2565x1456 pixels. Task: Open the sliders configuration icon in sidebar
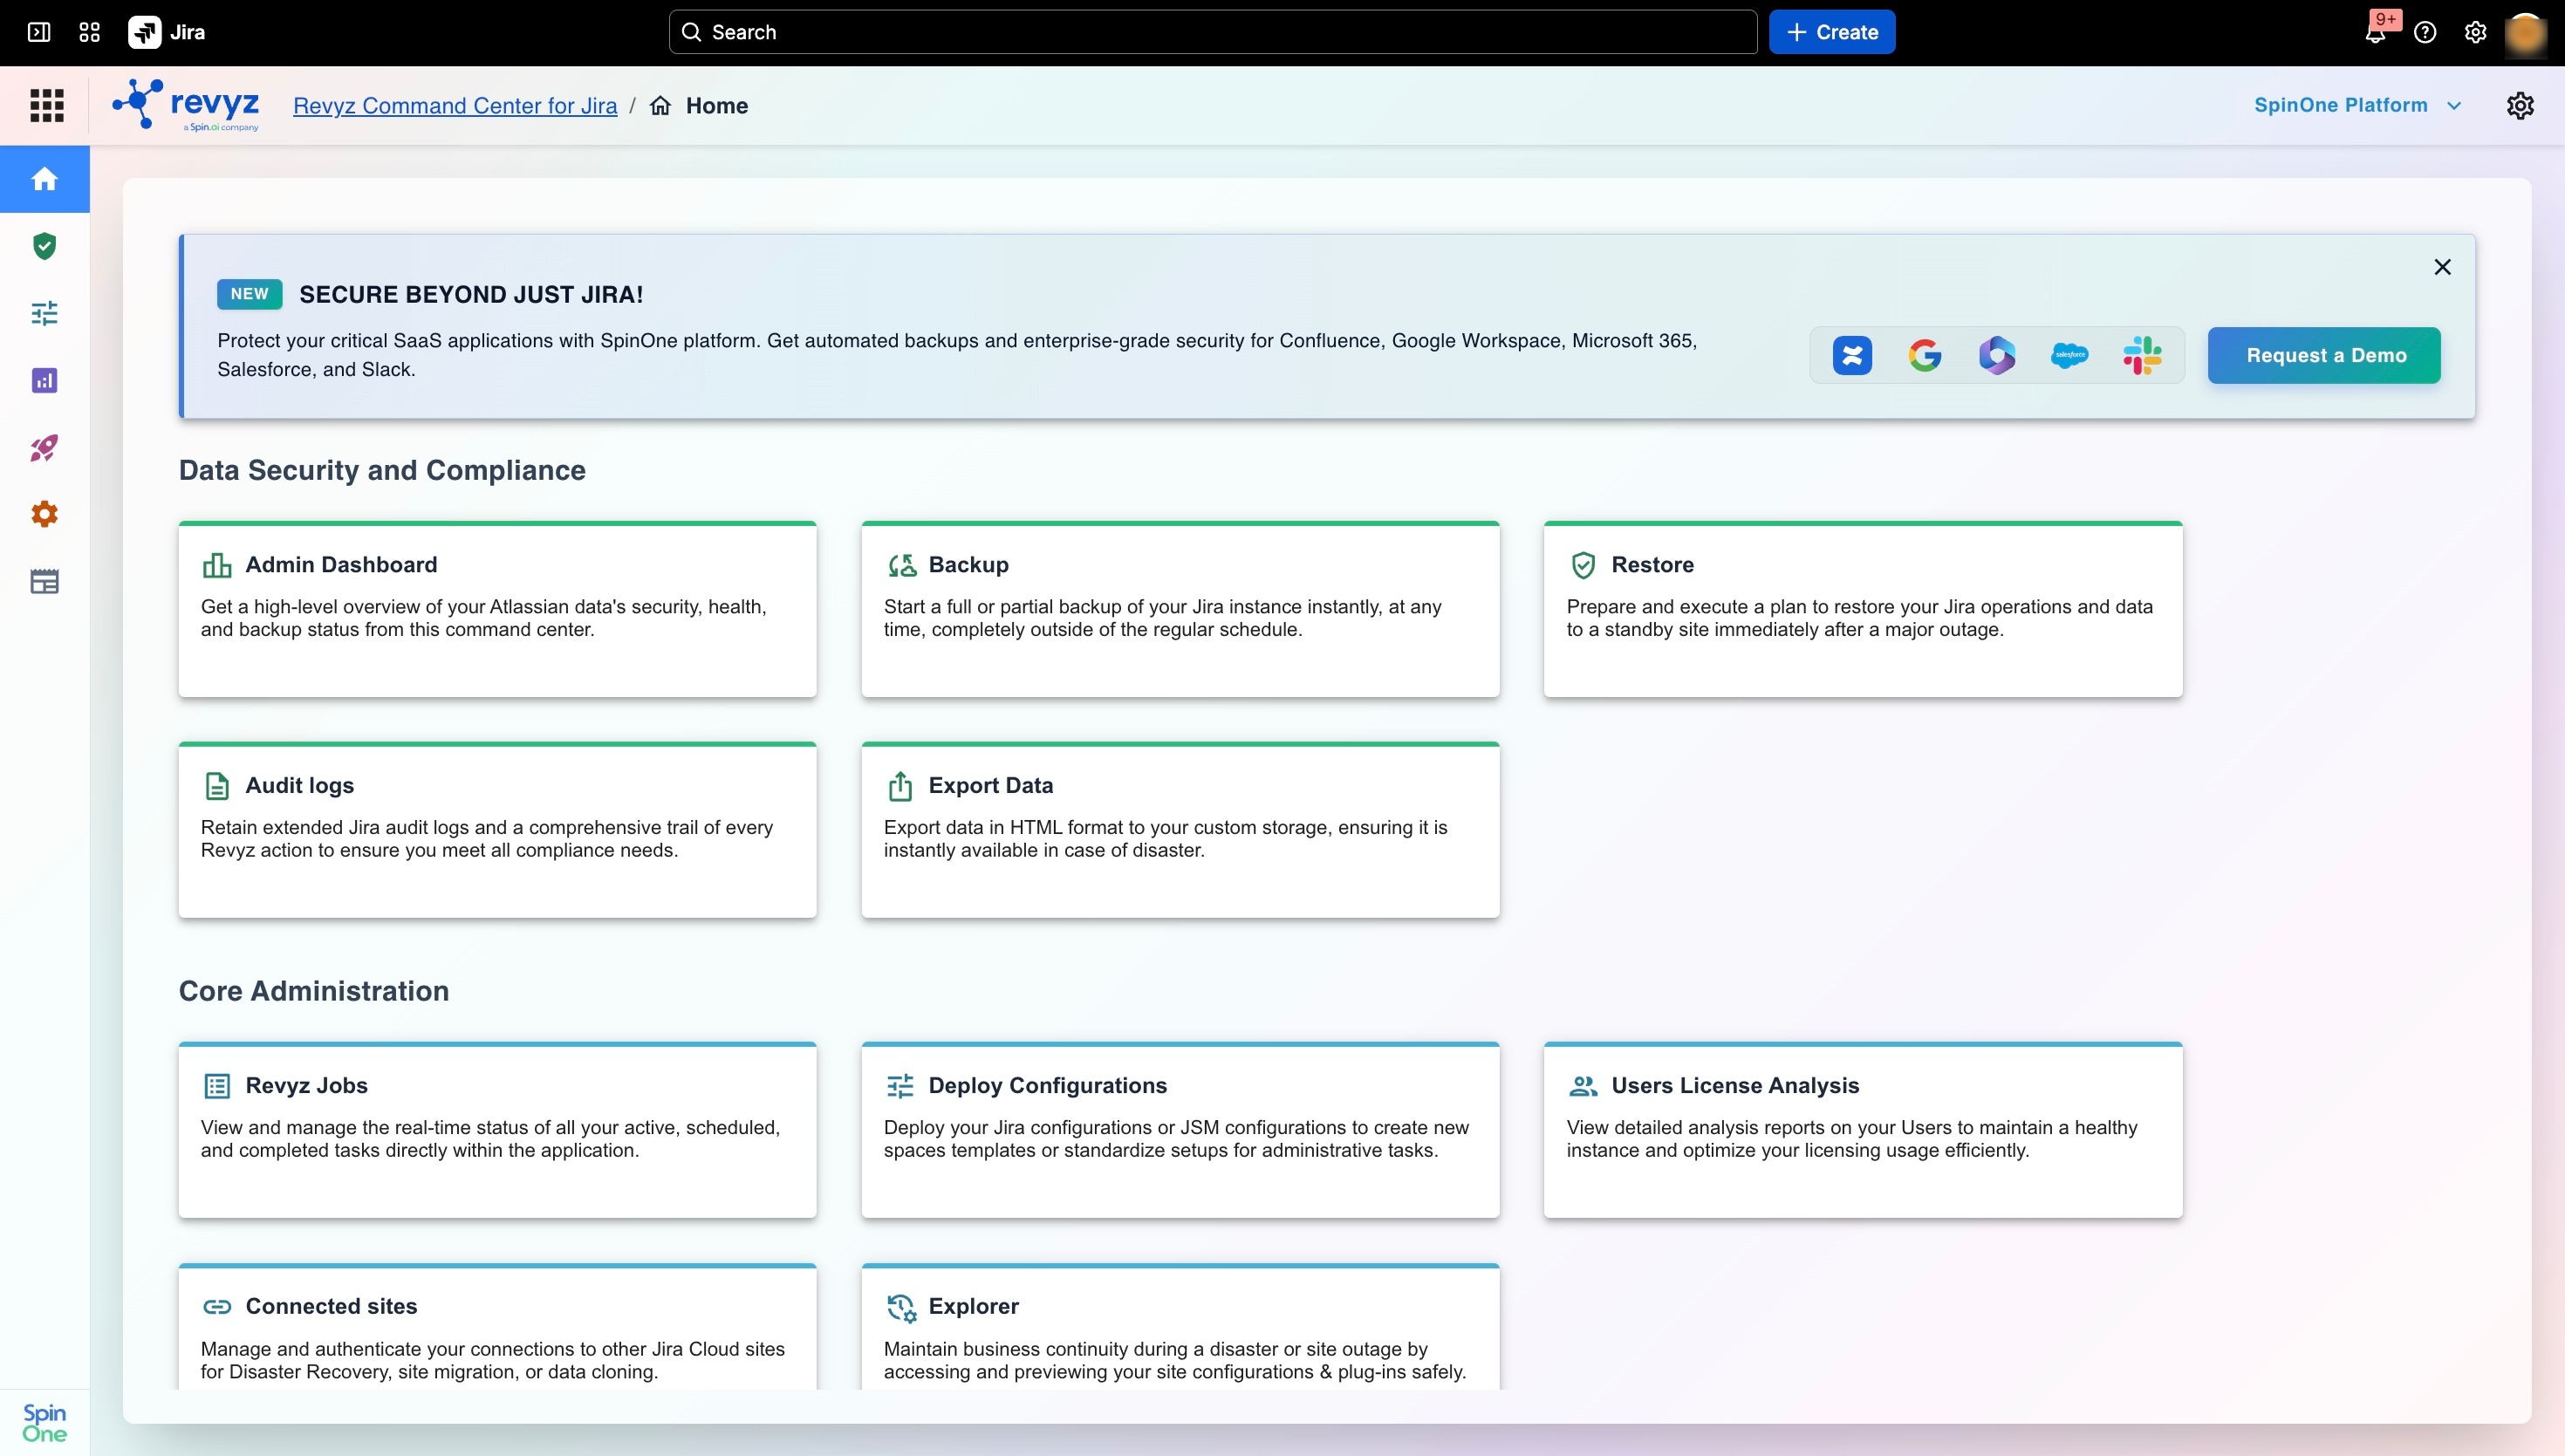(x=45, y=313)
